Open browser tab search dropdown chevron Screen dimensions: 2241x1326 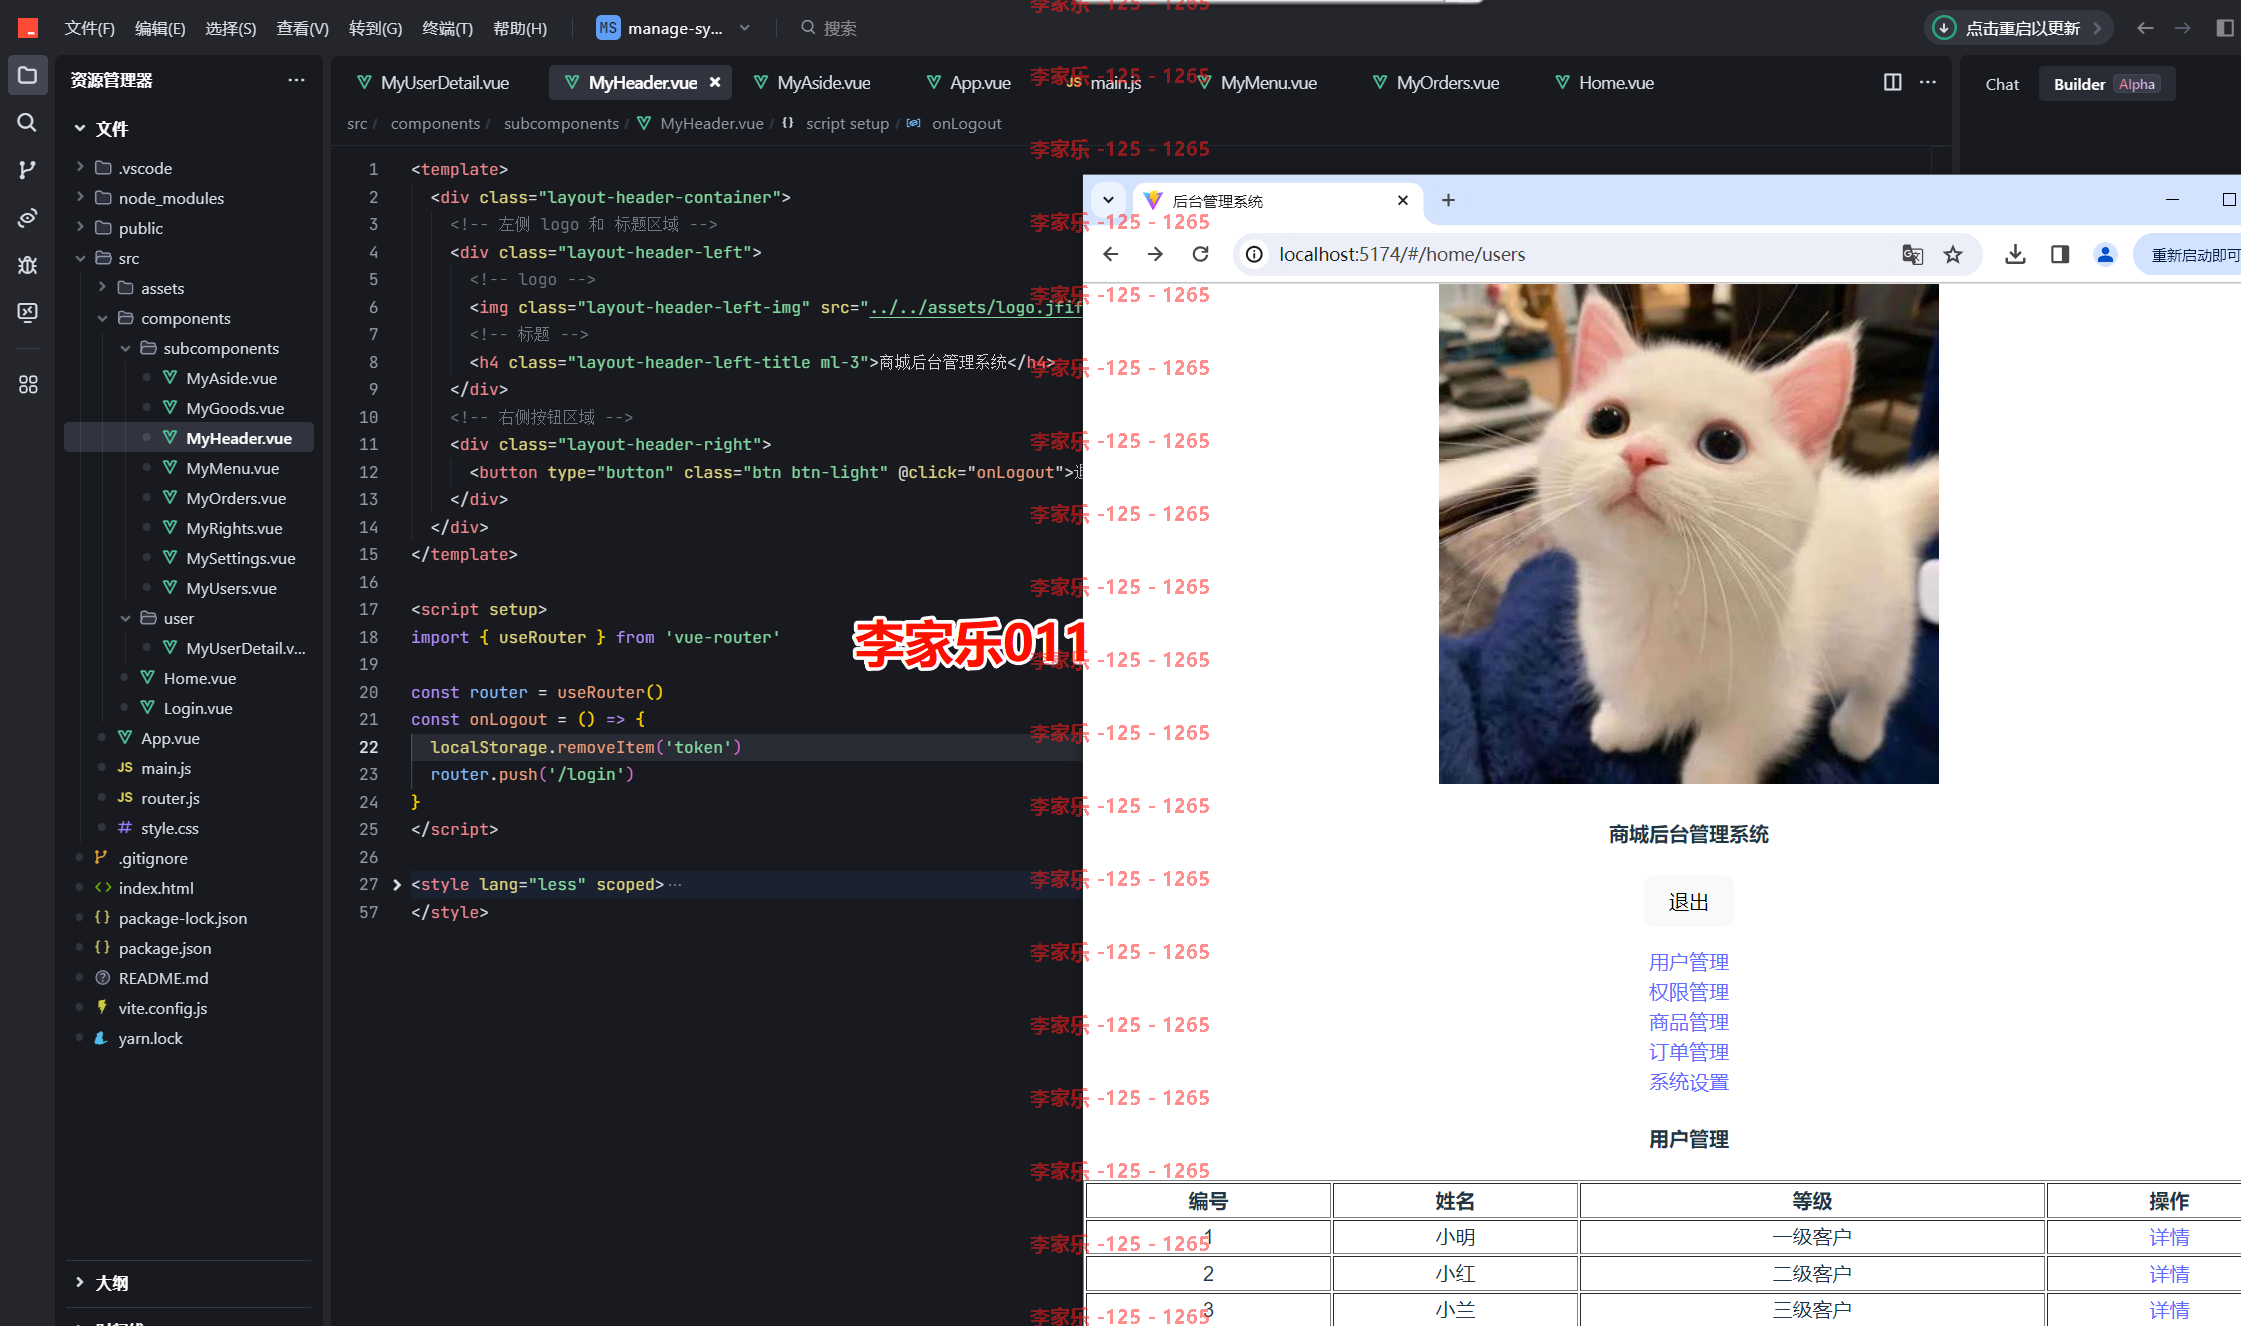[1108, 200]
